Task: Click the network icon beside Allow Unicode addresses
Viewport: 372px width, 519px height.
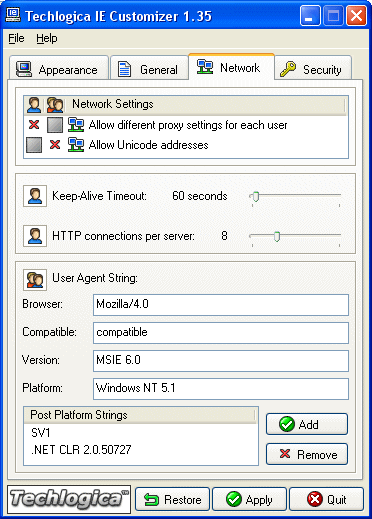Action: coord(76,145)
